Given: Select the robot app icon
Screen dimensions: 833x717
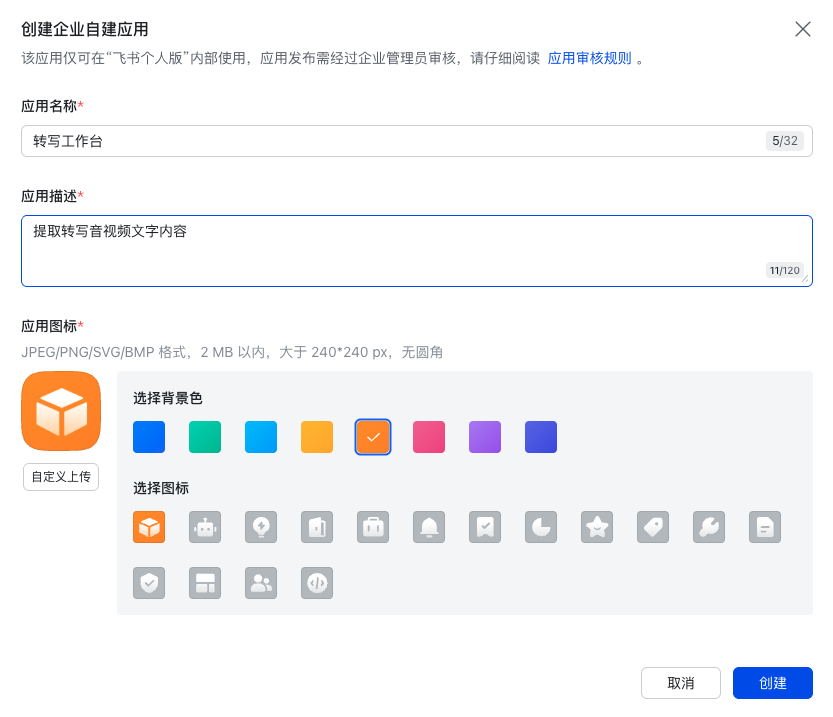Looking at the screenshot, I should point(205,527).
